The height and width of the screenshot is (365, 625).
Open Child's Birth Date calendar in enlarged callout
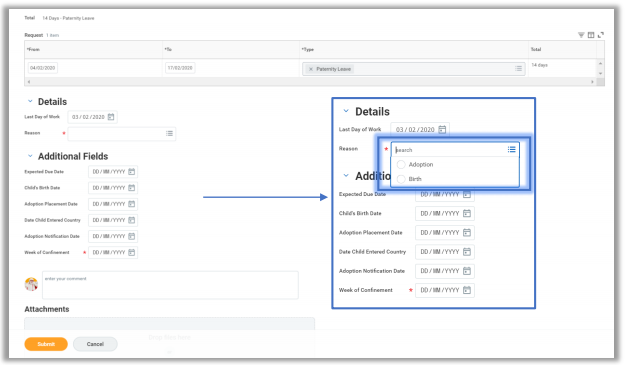coord(467,214)
